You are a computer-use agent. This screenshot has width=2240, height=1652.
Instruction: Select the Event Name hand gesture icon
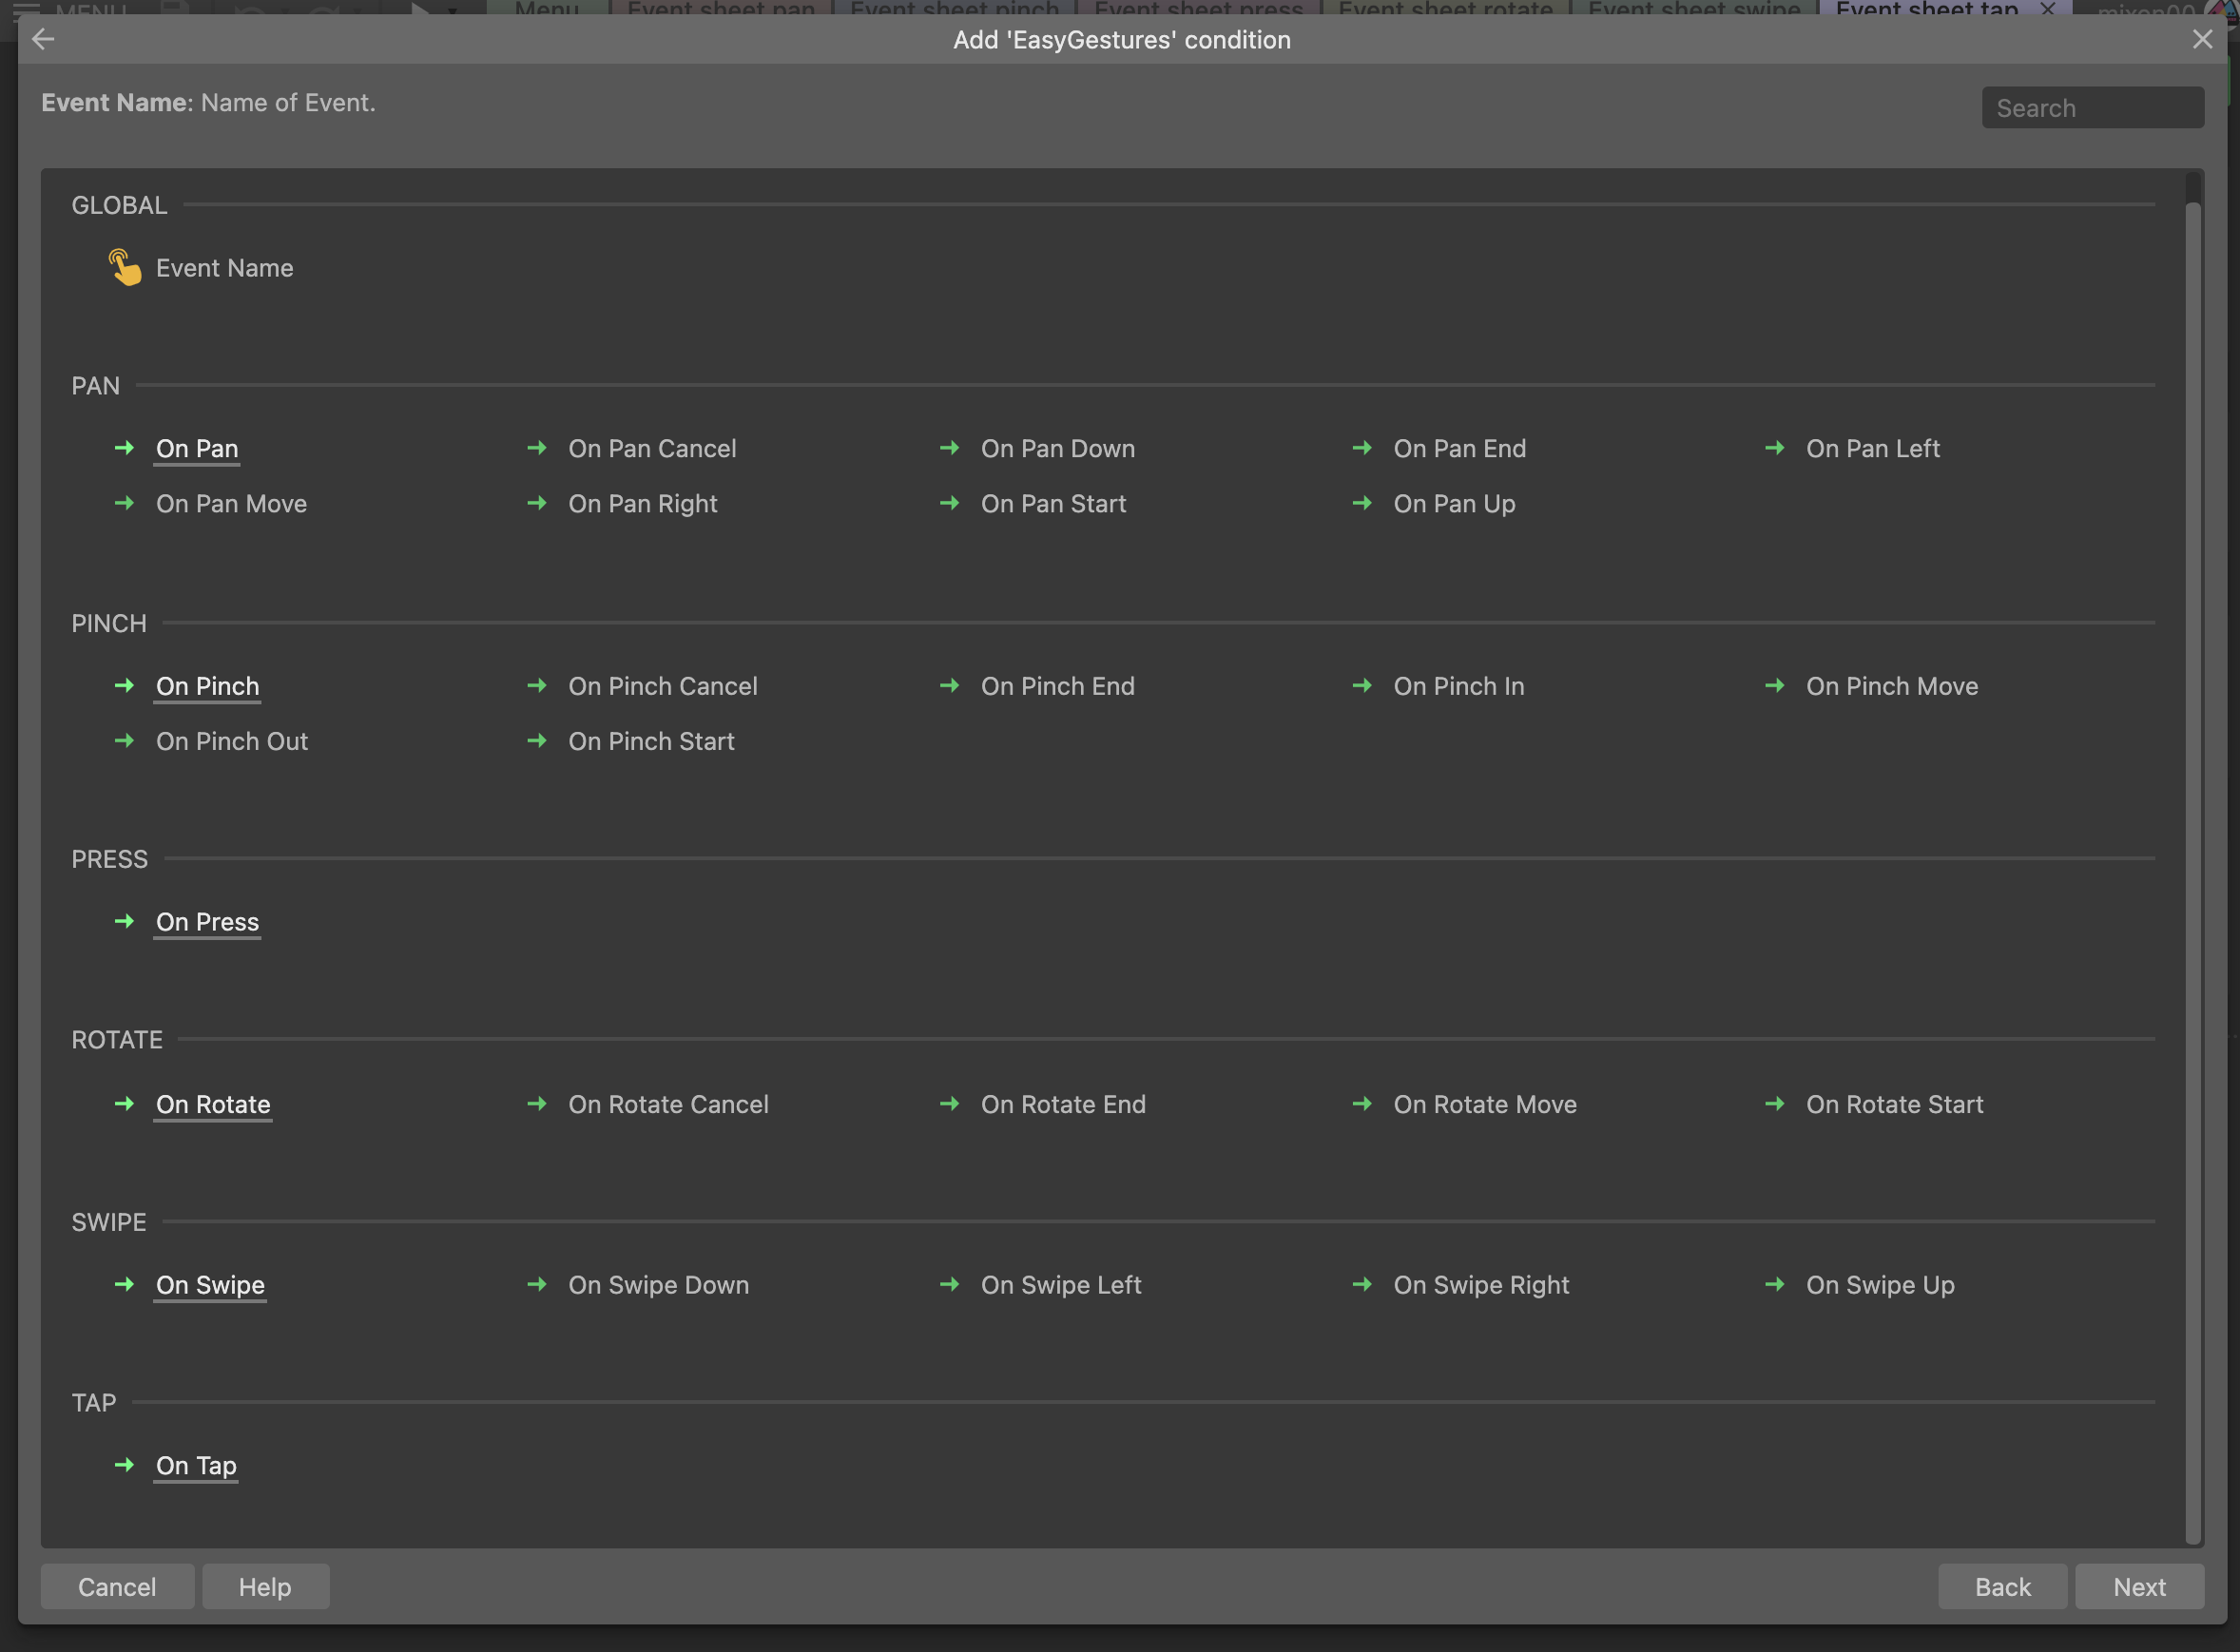click(124, 268)
